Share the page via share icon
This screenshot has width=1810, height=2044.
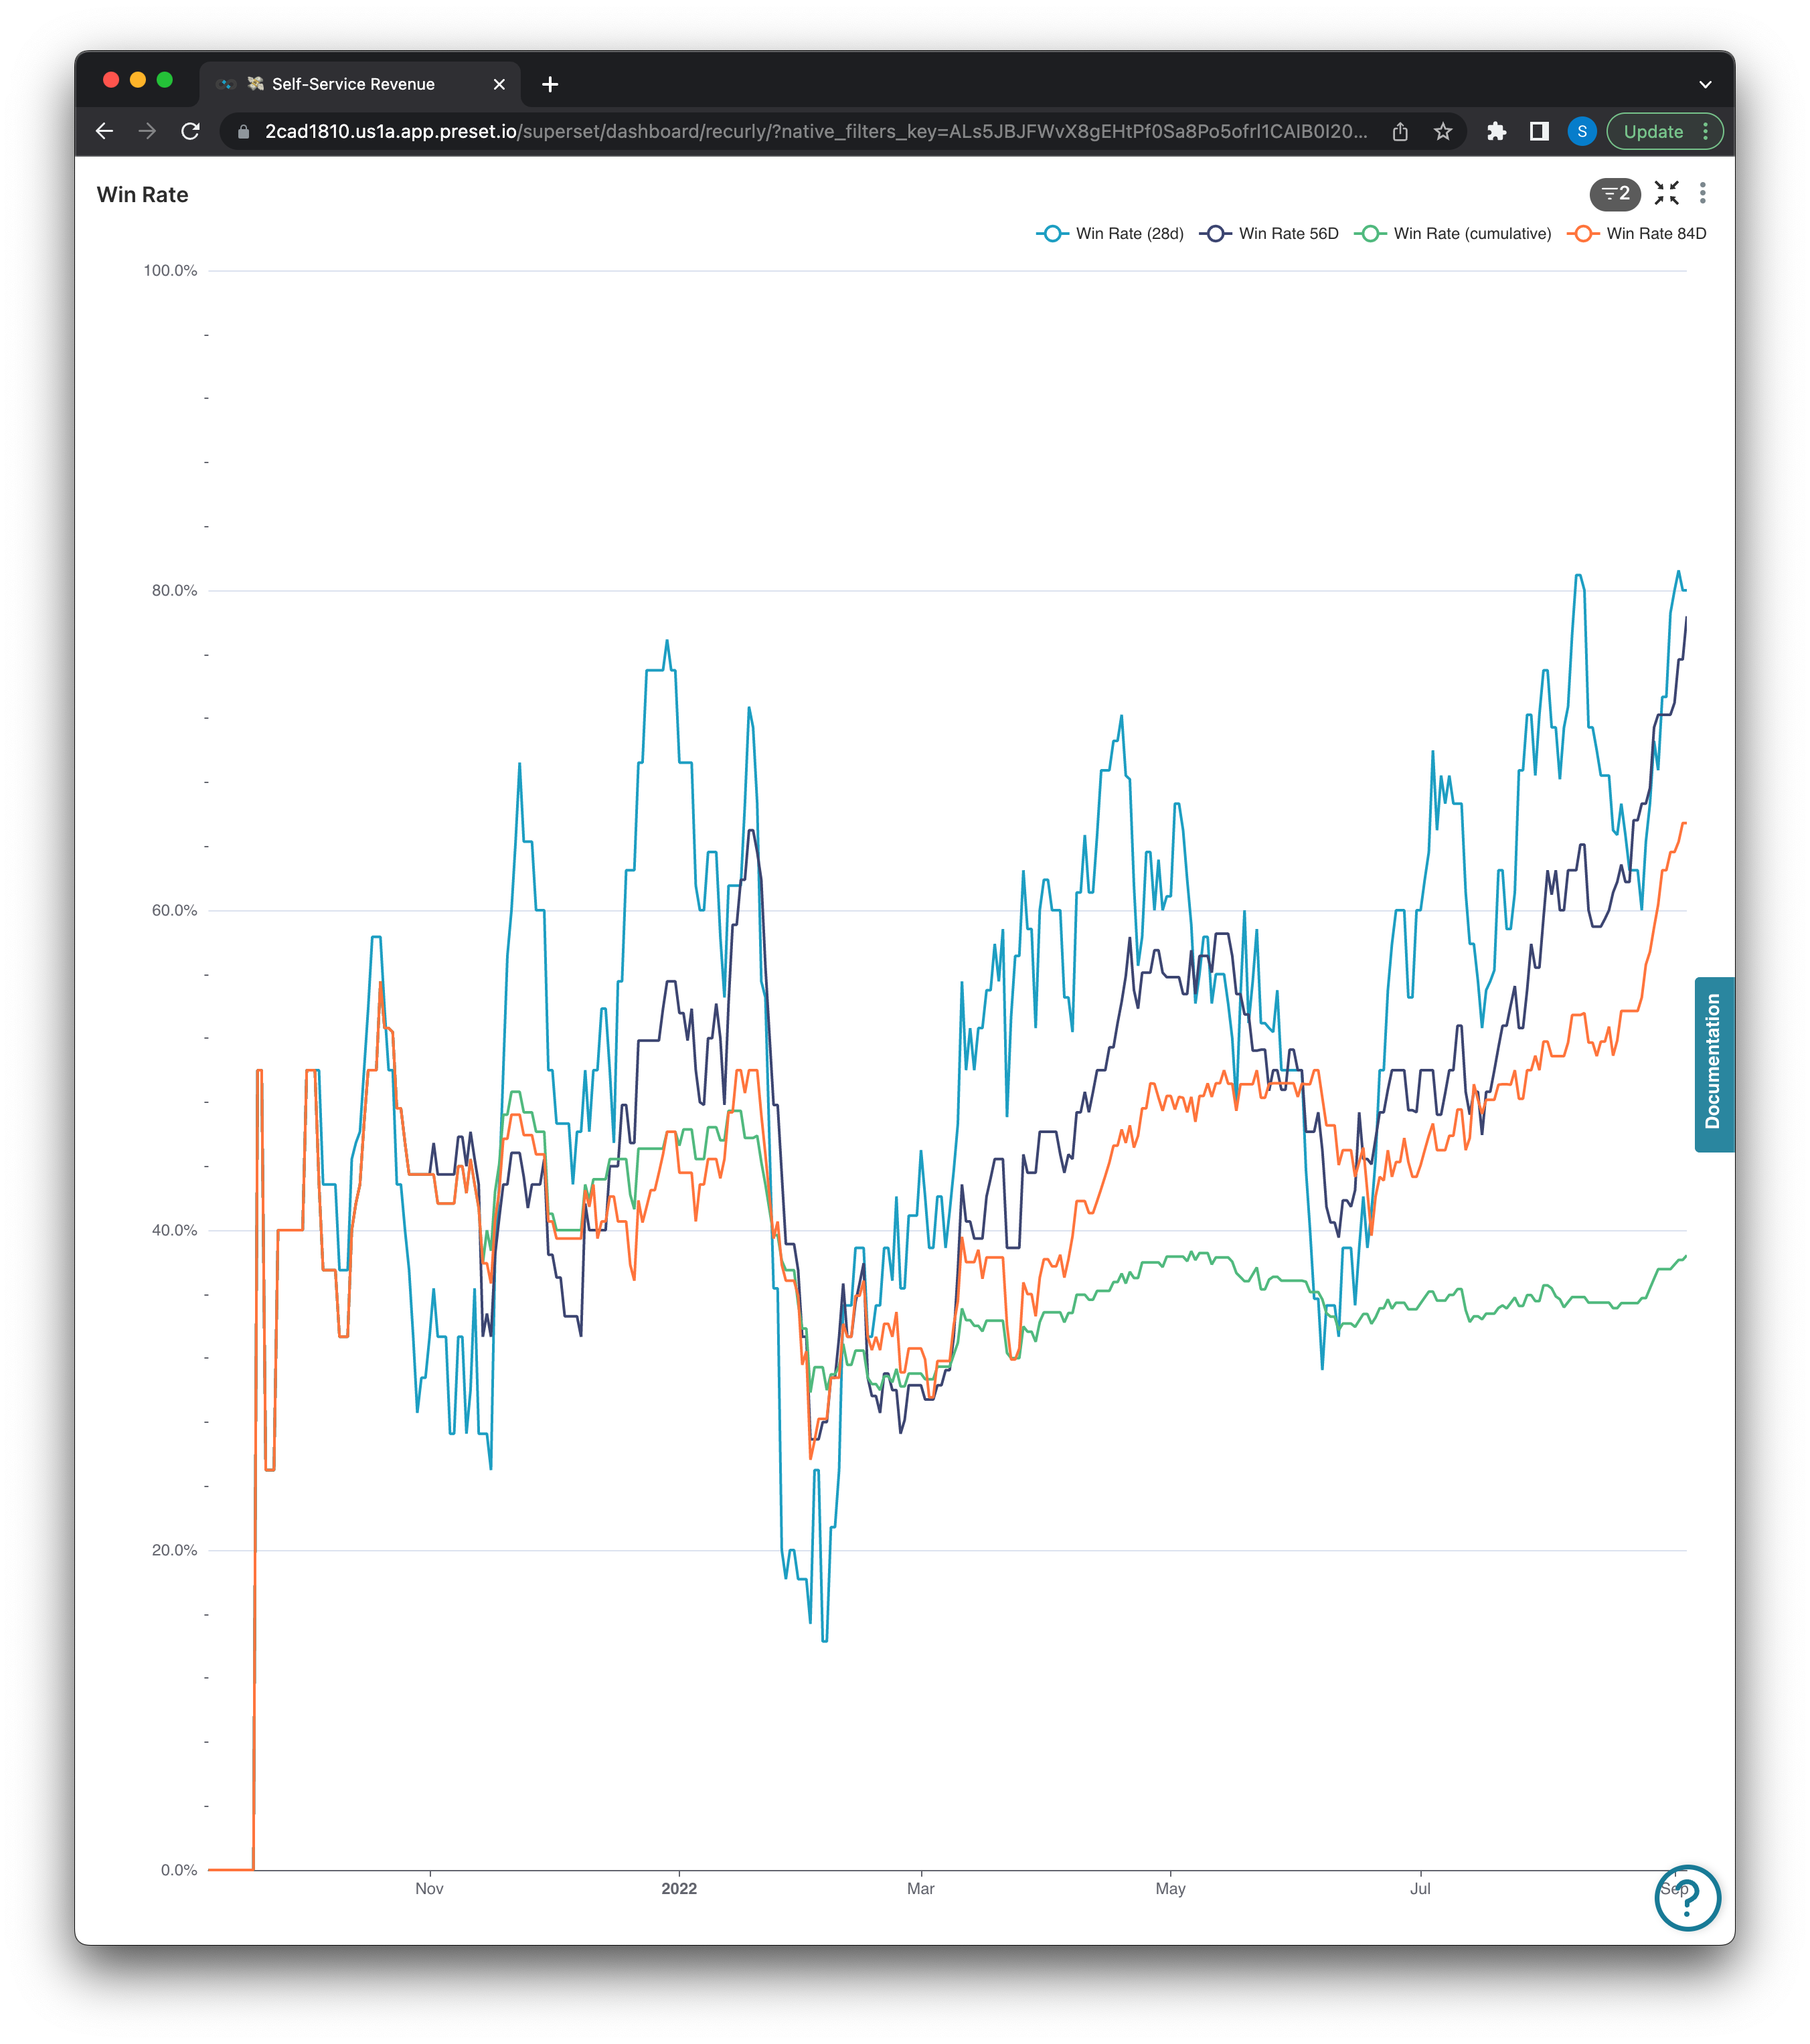(x=1400, y=131)
